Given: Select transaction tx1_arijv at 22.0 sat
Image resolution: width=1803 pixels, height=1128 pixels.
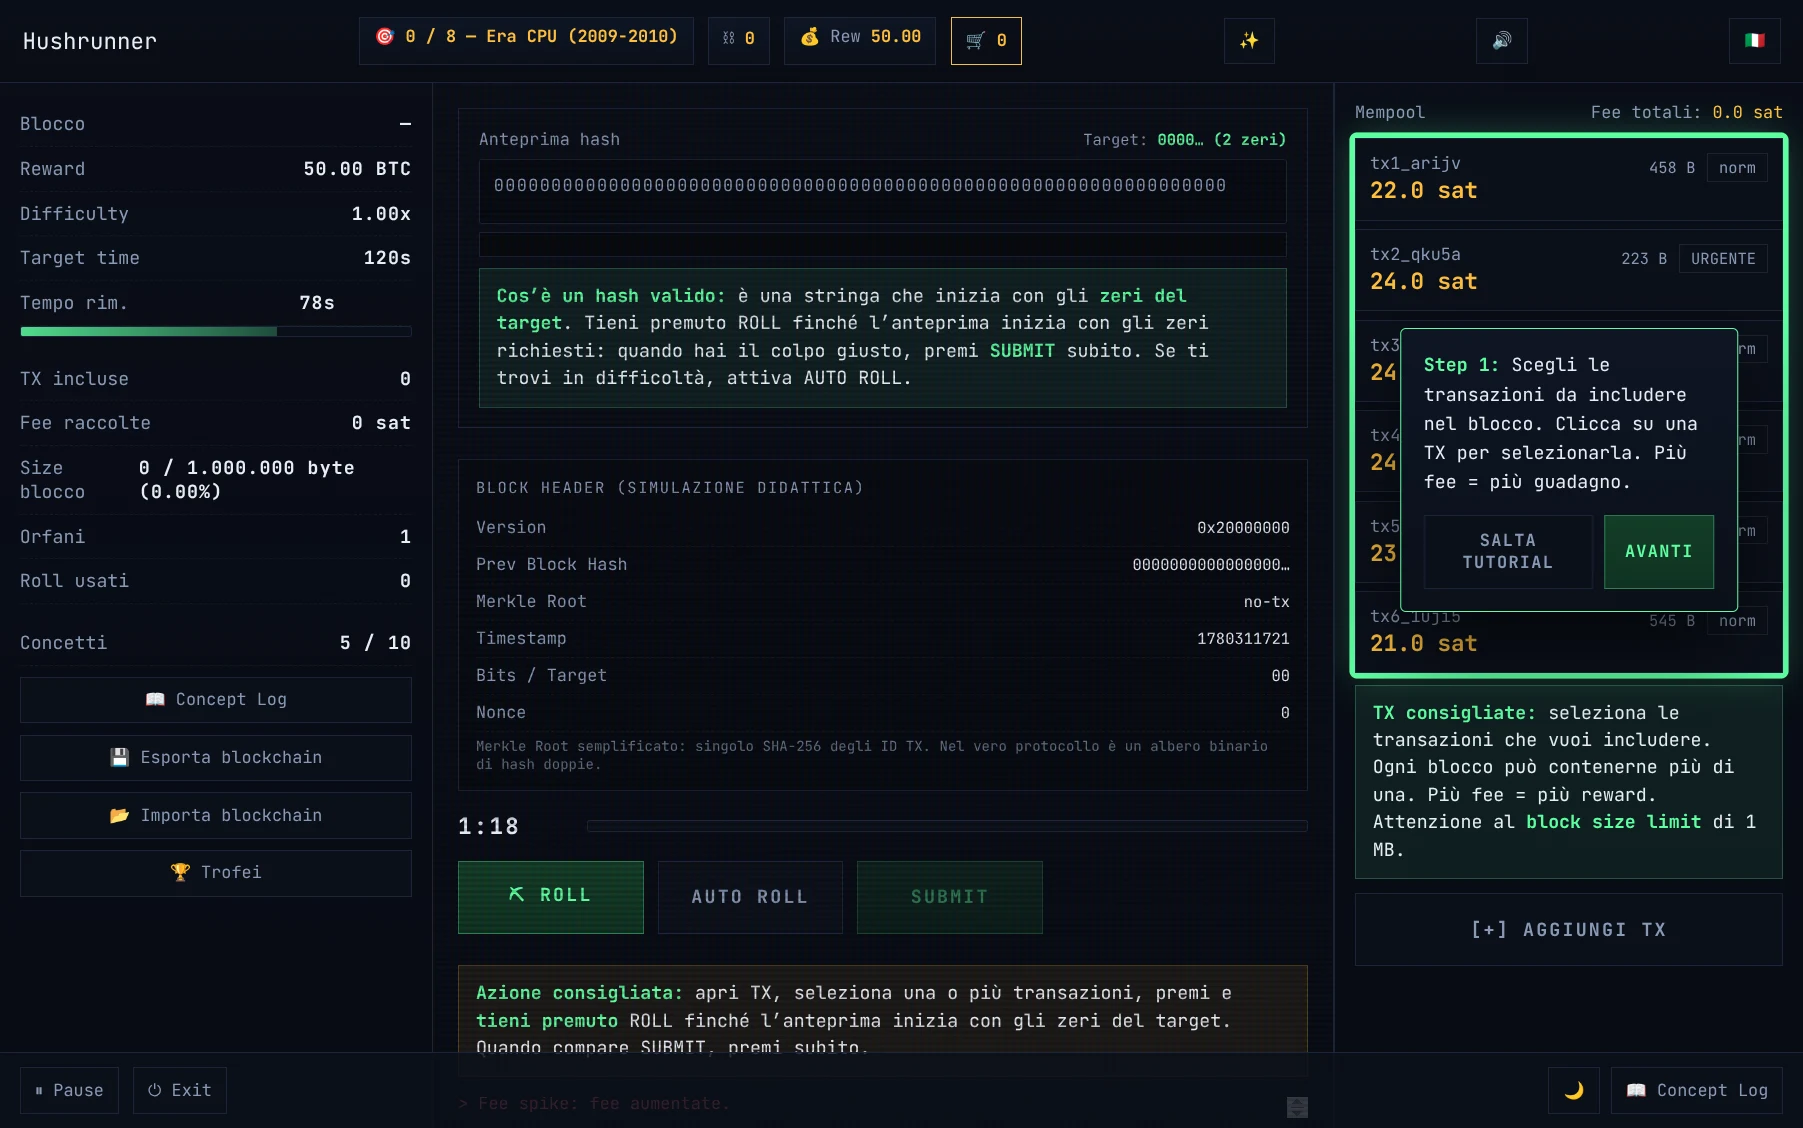Looking at the screenshot, I should 1569,178.
